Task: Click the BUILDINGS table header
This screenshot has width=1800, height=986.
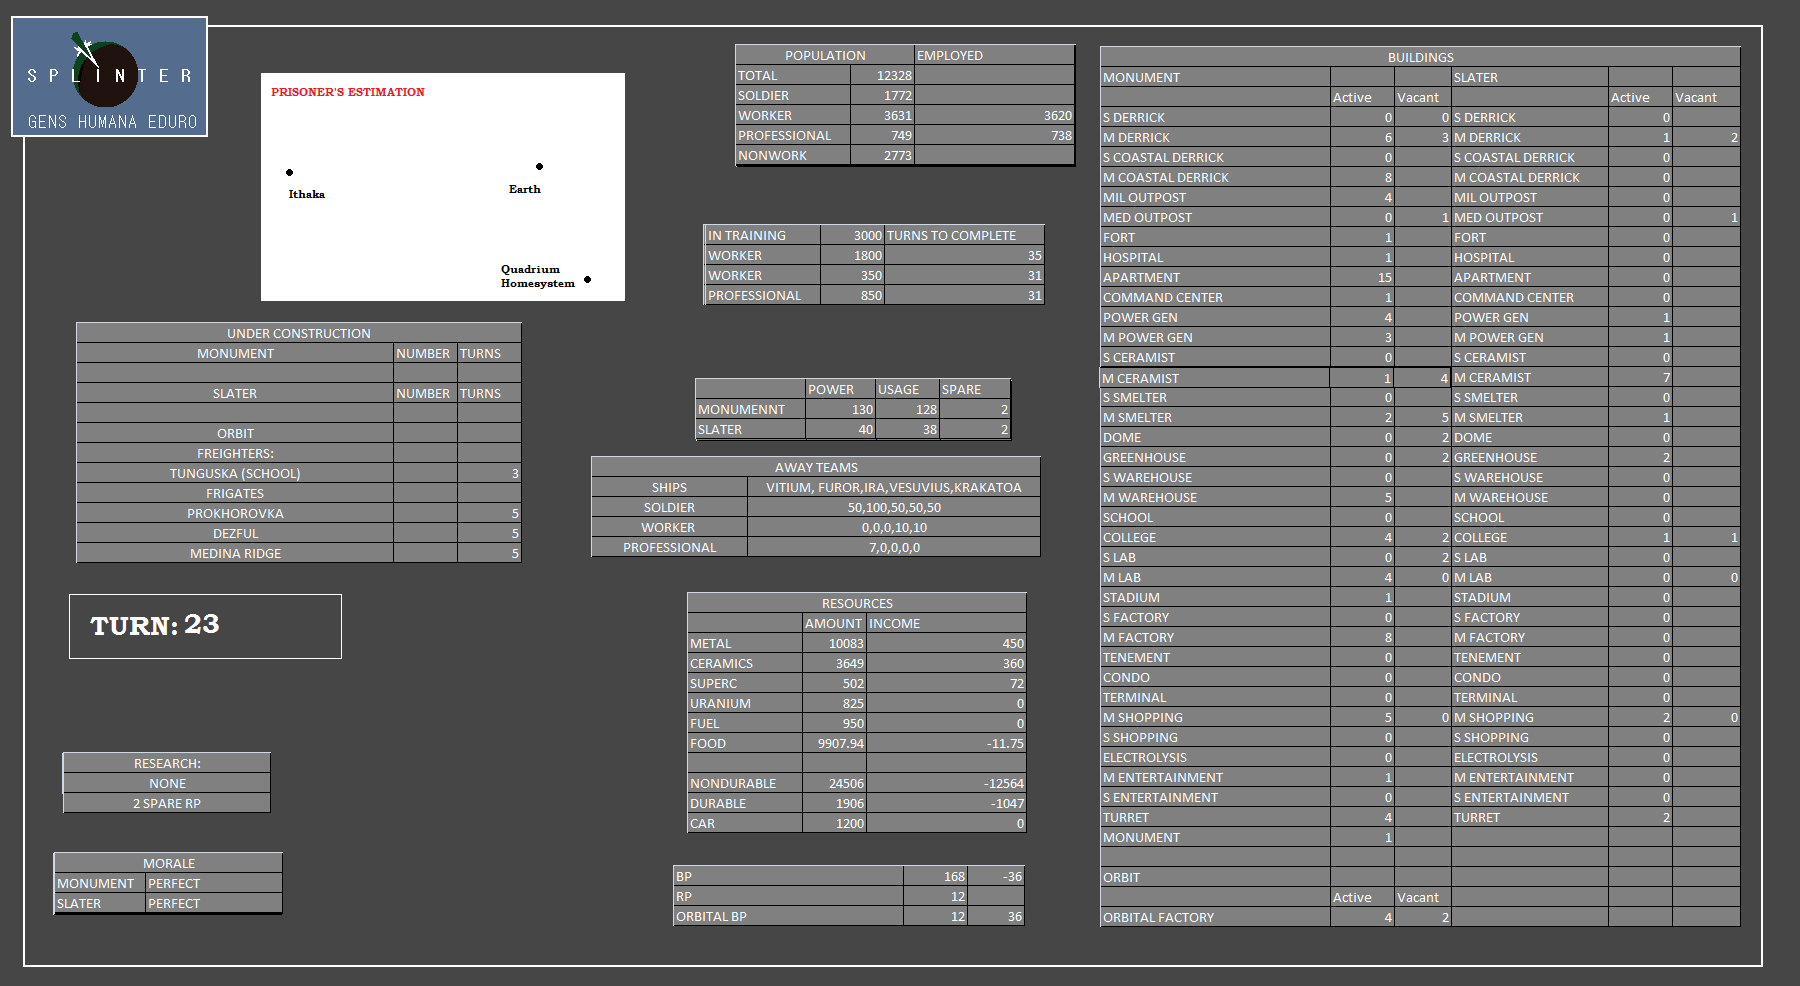Action: [1420, 57]
